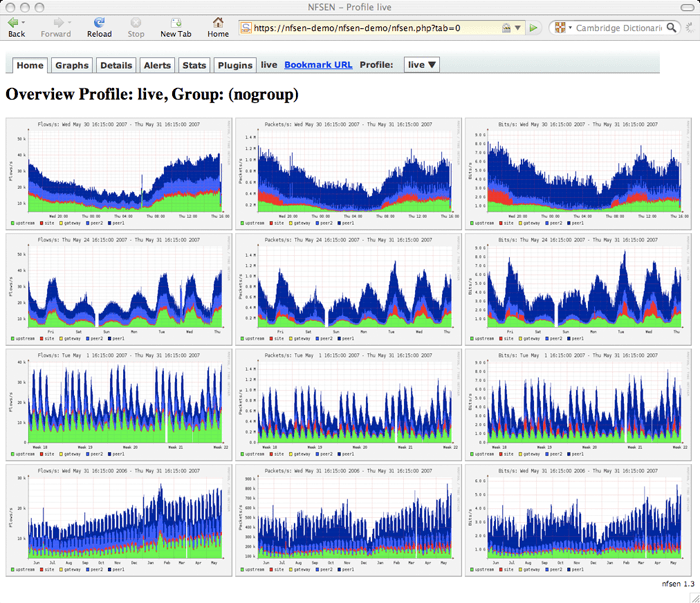The height and width of the screenshot is (603, 700).
Task: Click the Overview Profile: live heading
Action: tap(152, 95)
